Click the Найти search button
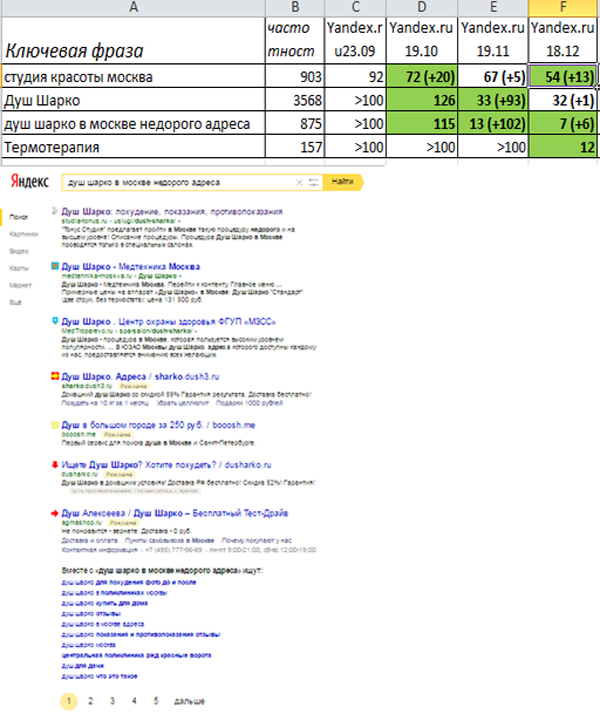This screenshot has width=600, height=721. tap(343, 182)
